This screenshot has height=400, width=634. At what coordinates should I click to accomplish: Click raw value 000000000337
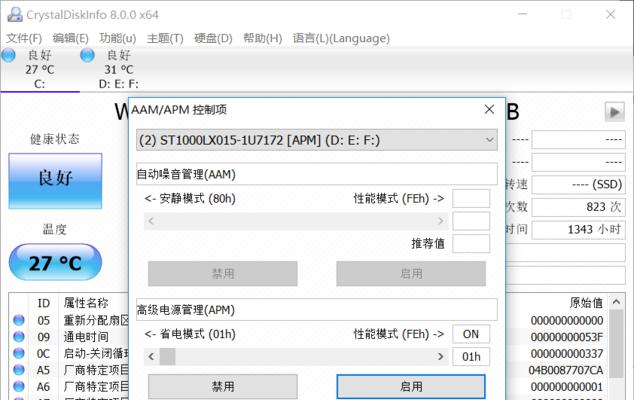(x=566, y=353)
